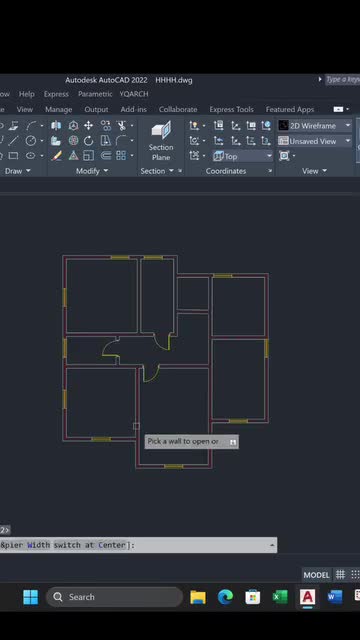360x640 pixels.
Task: Click the Type a keyword search box
Action: 343,79
